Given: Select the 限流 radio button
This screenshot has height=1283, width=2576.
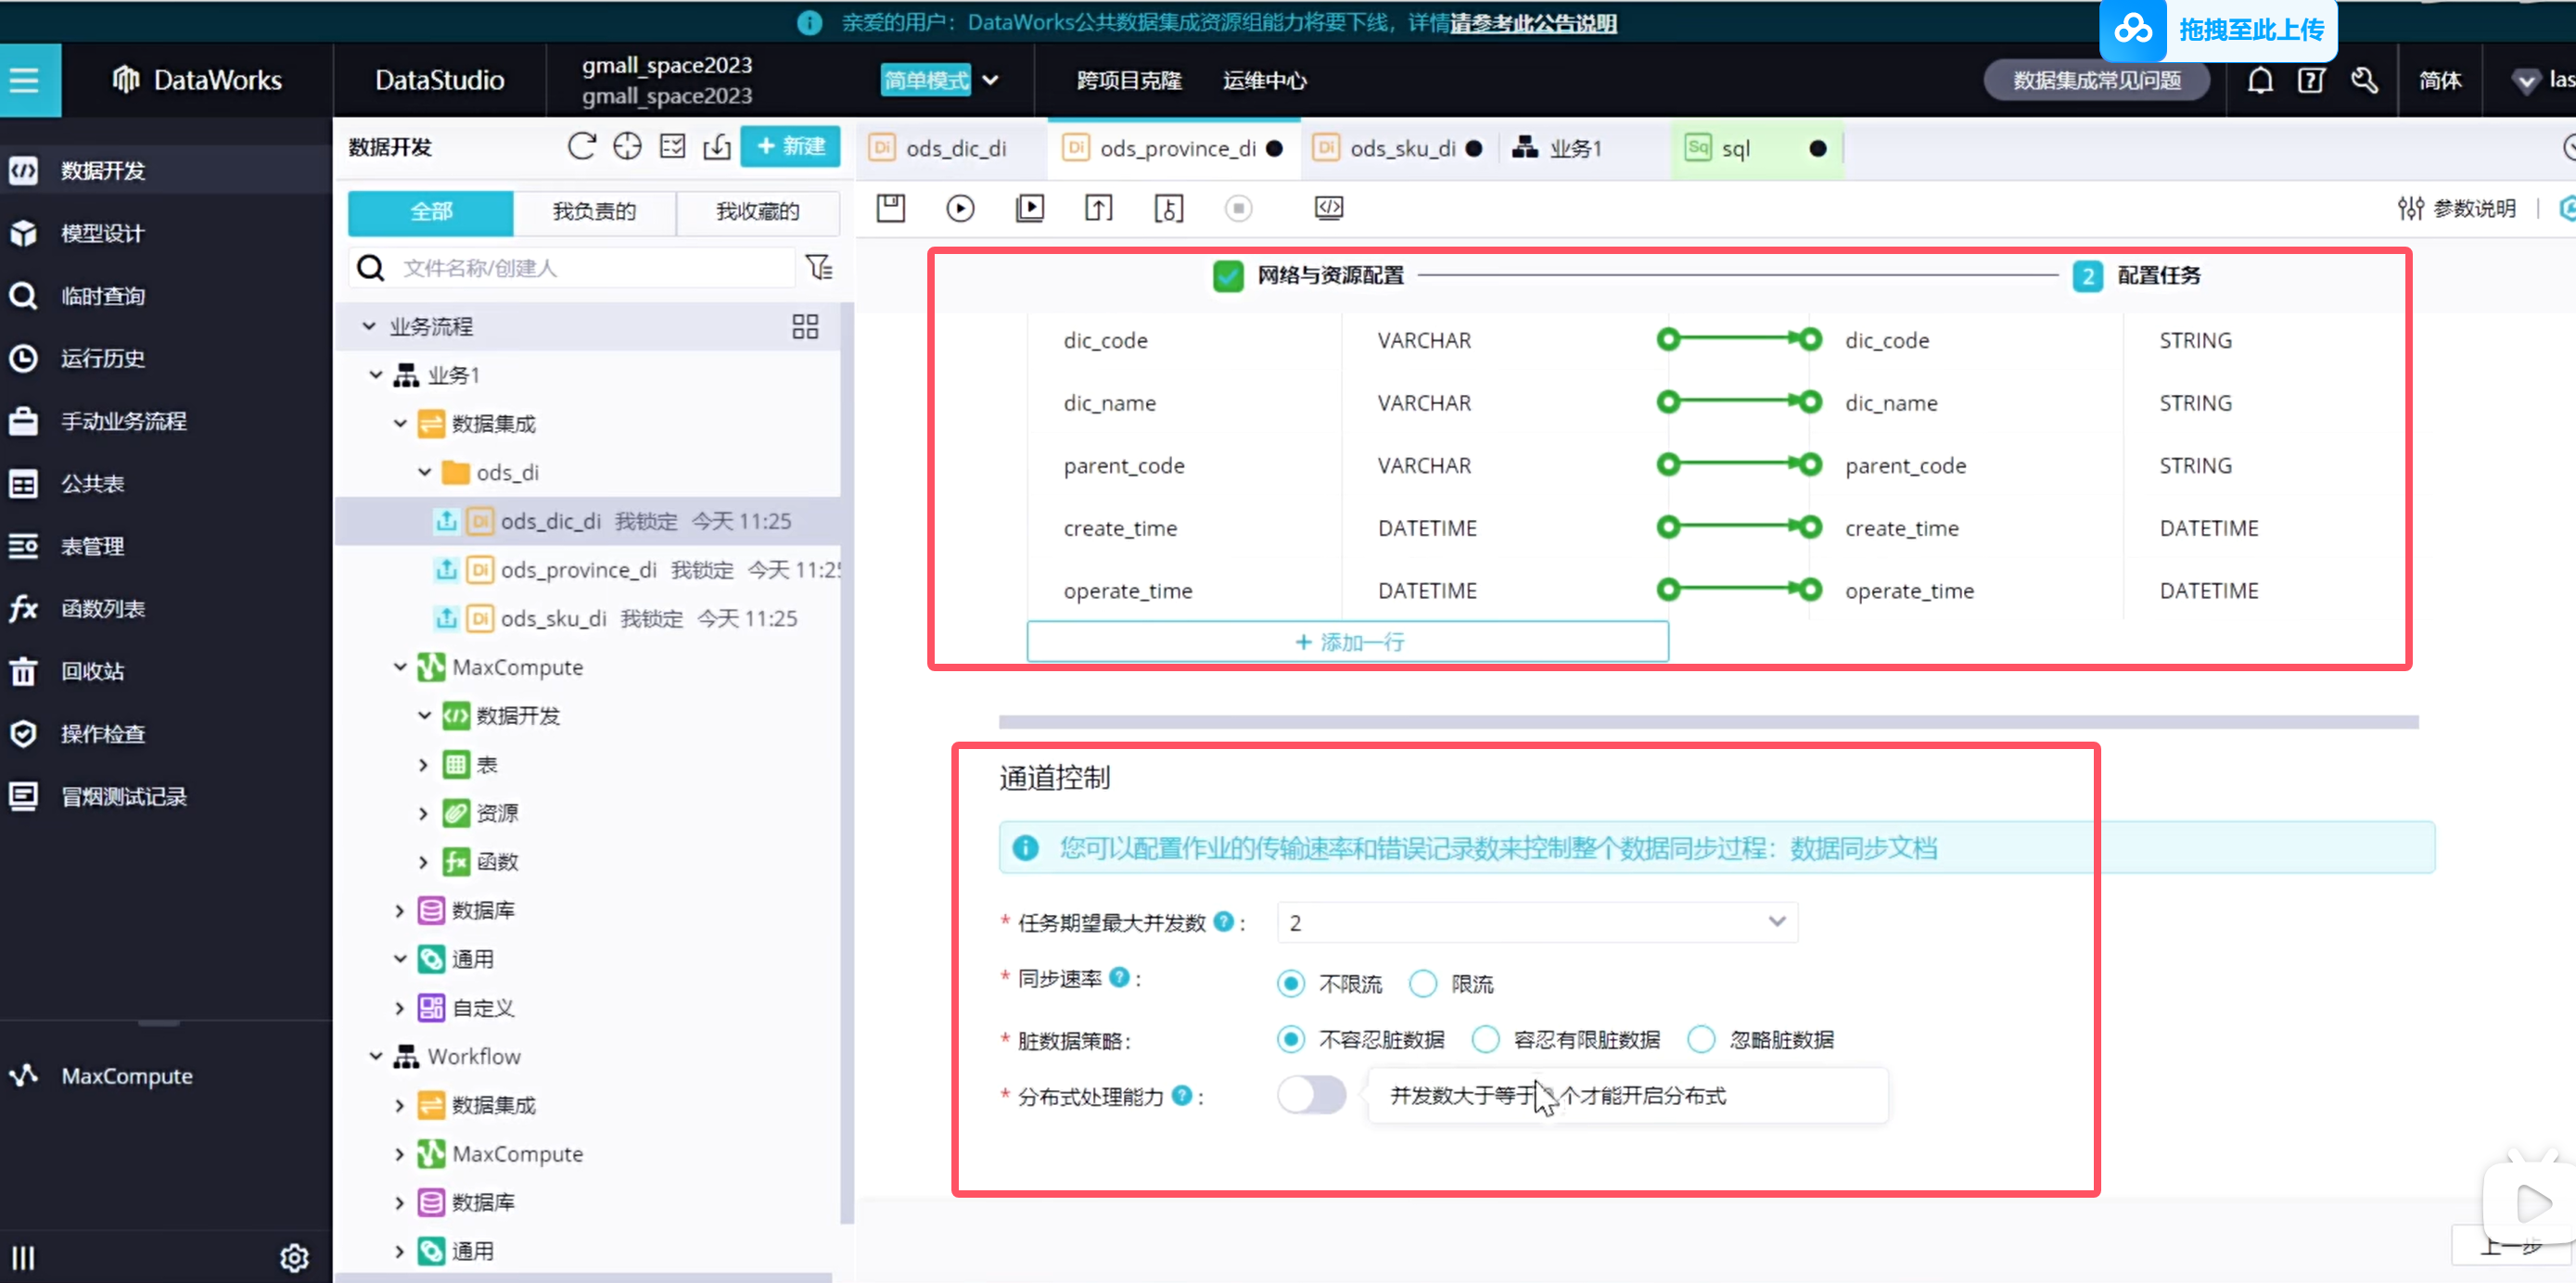Looking at the screenshot, I should point(1423,984).
